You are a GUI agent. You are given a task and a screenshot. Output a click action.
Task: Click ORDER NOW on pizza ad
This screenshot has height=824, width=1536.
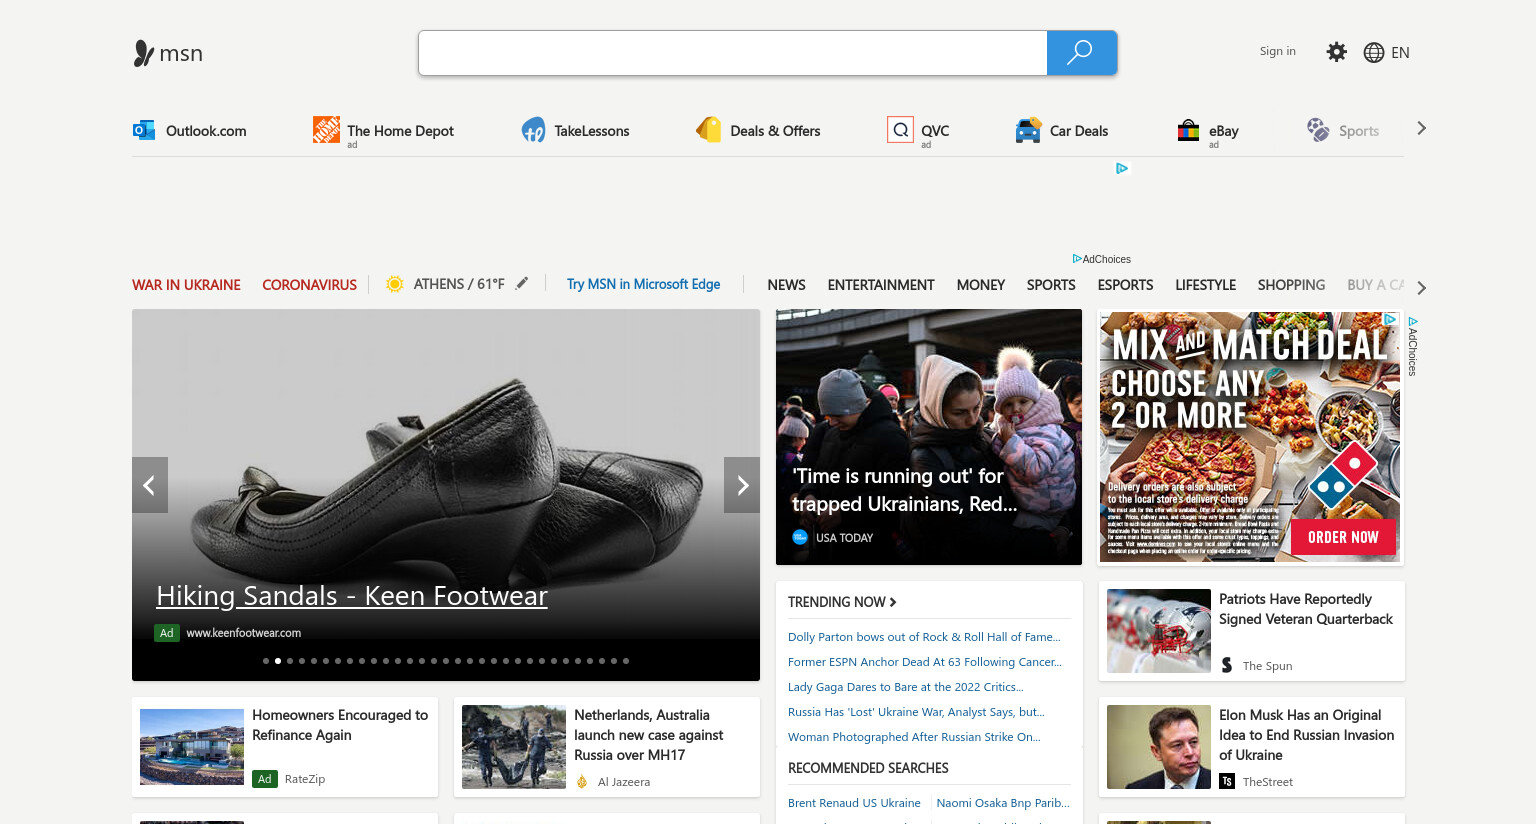click(1343, 537)
